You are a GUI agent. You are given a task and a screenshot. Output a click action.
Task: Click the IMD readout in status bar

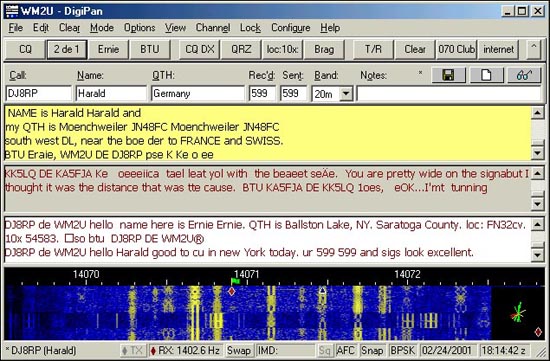[x=286, y=350]
